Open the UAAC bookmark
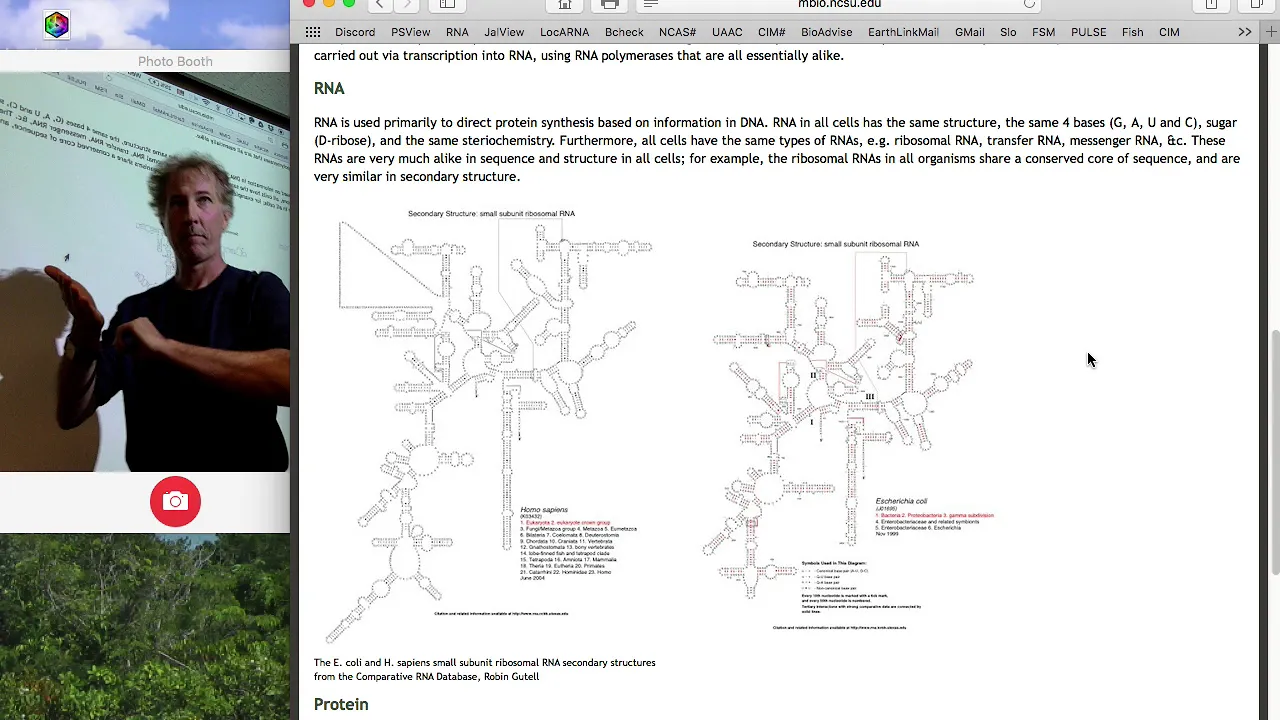 tap(727, 32)
